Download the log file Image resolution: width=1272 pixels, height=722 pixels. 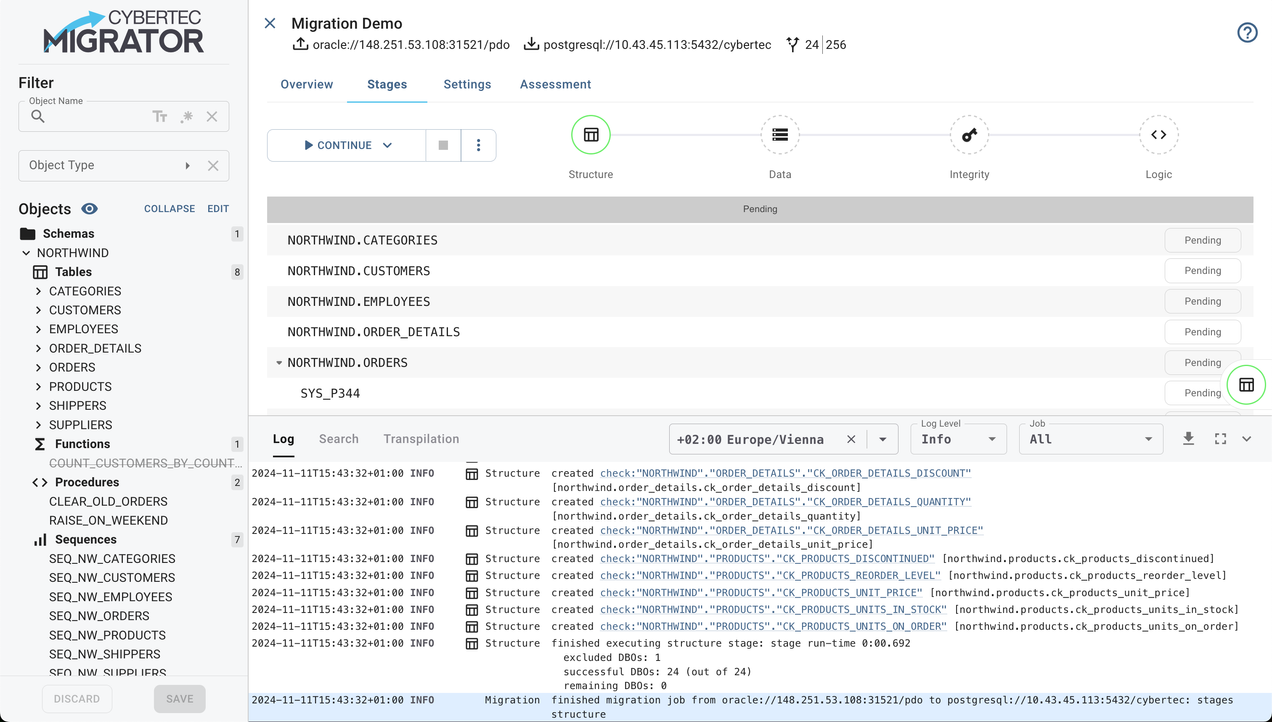[x=1188, y=439]
